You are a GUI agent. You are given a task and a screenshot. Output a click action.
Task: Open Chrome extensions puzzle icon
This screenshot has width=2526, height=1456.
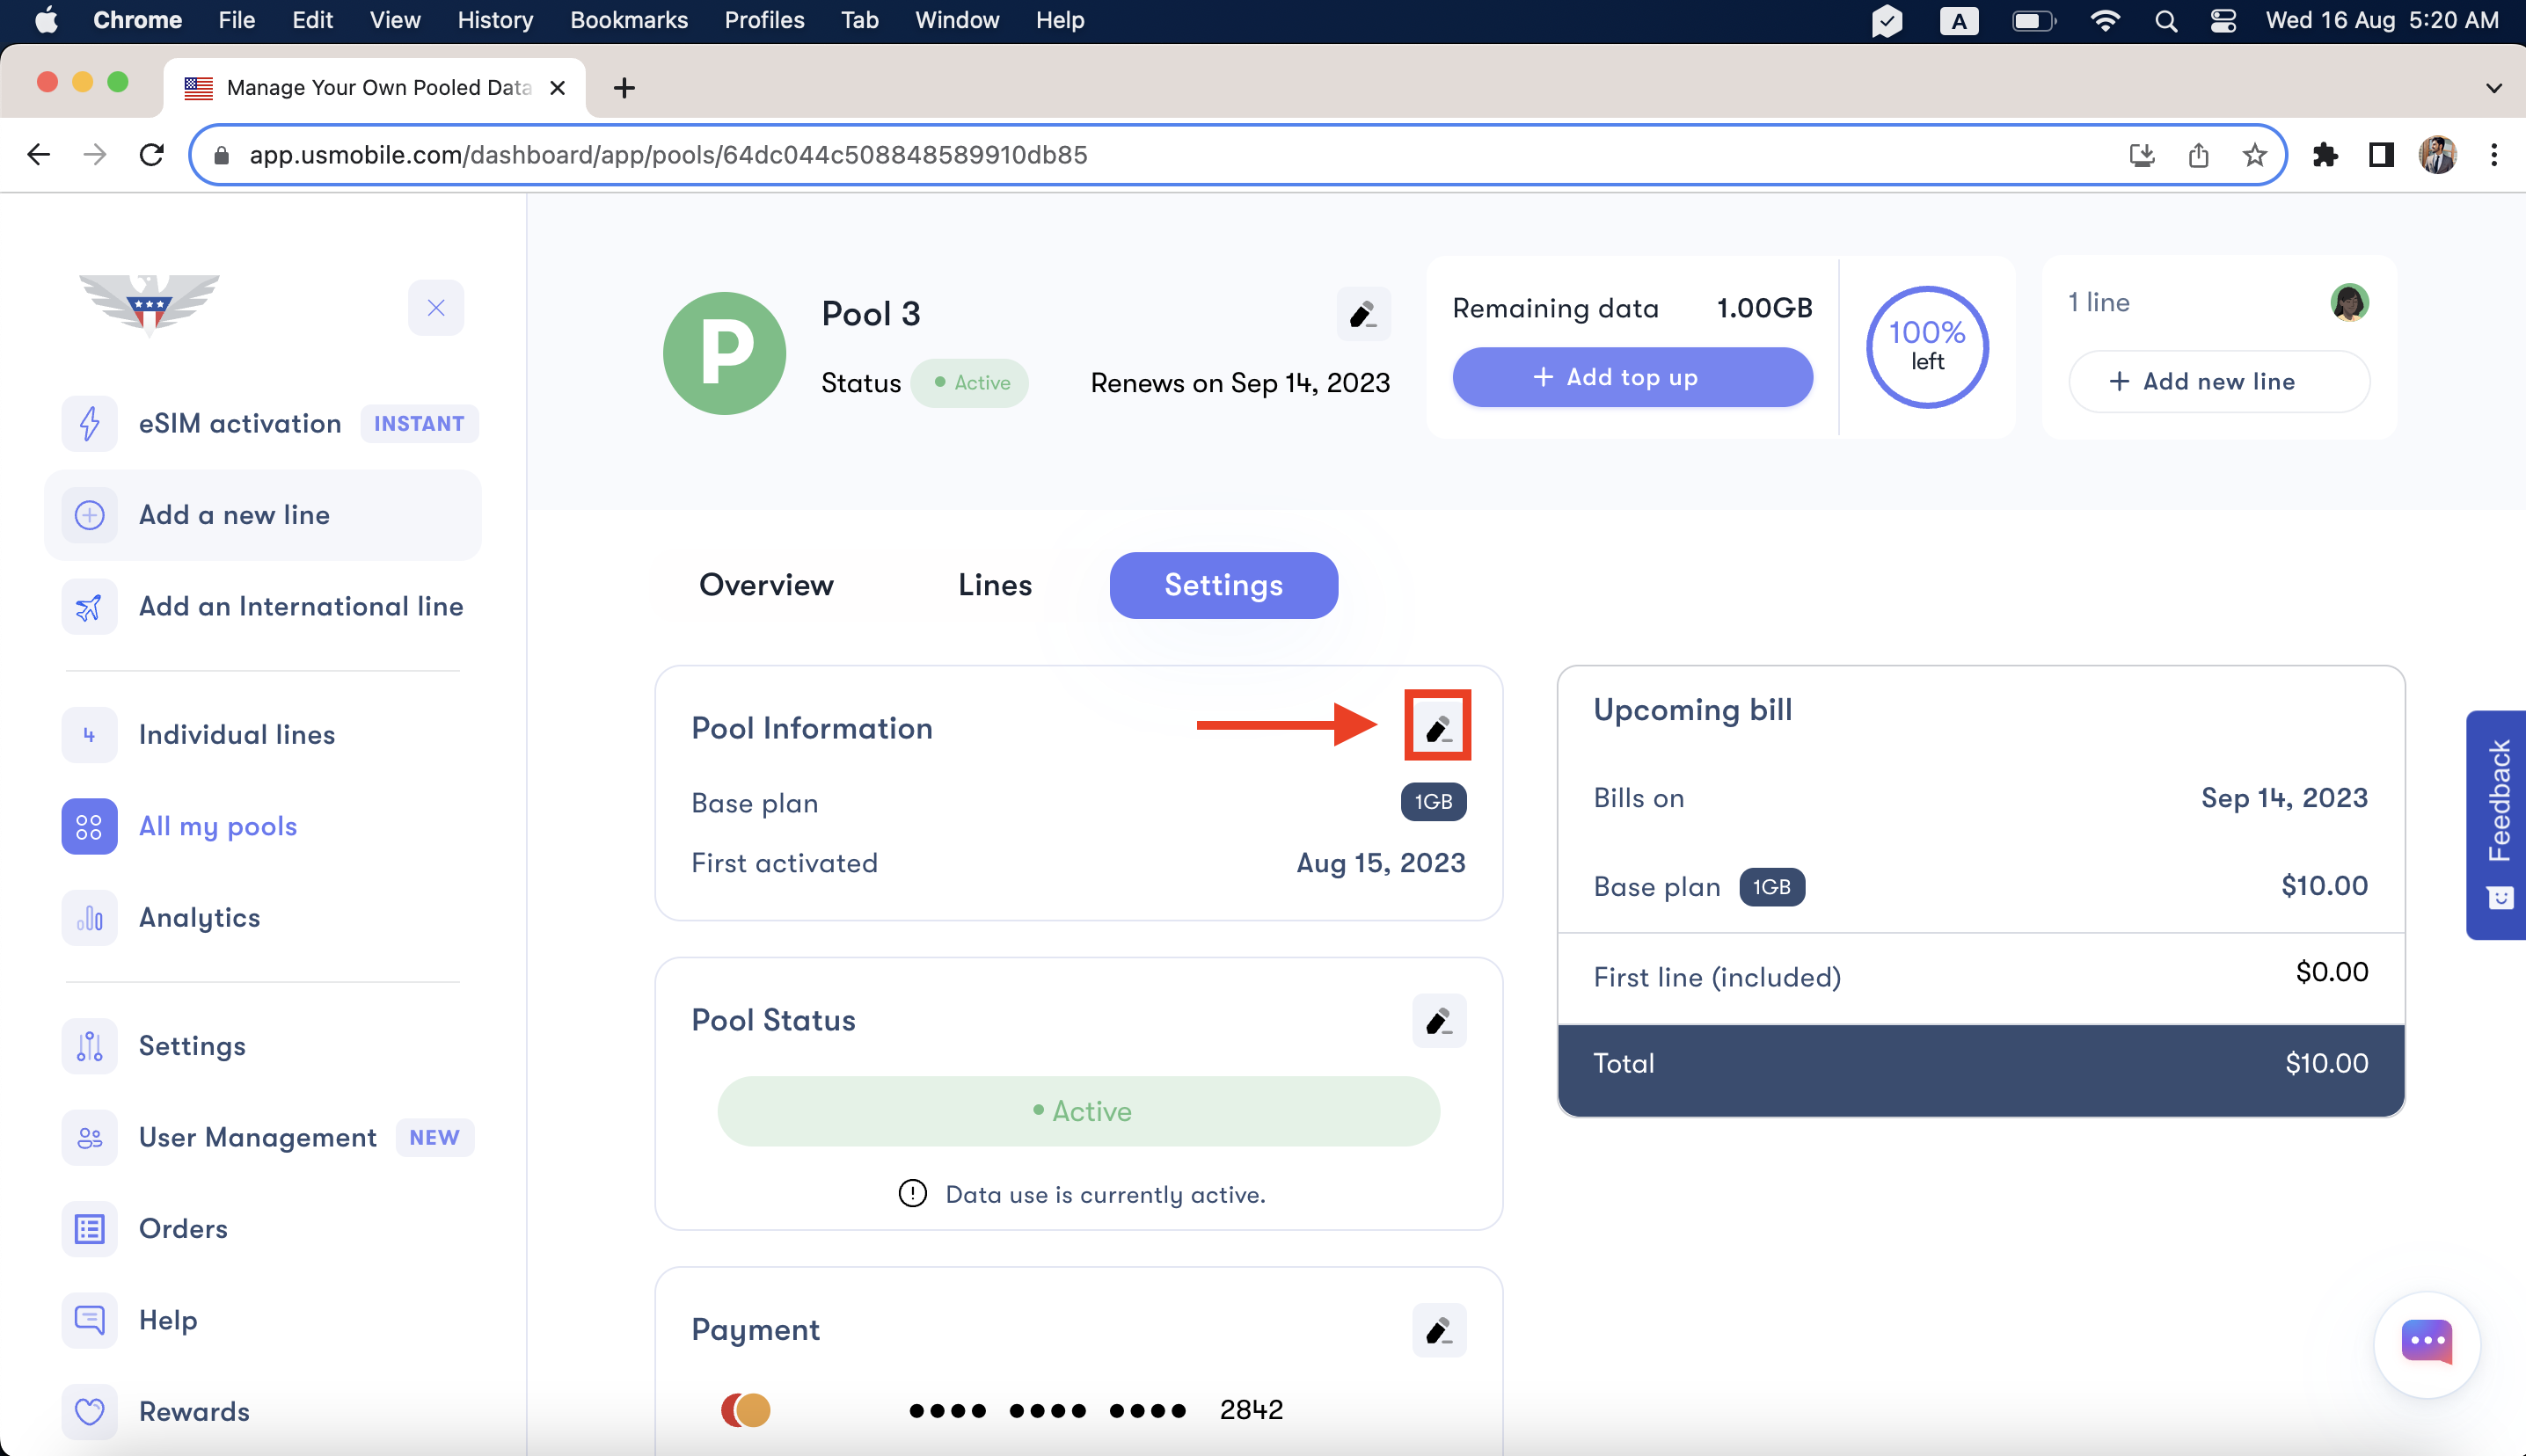point(2325,155)
